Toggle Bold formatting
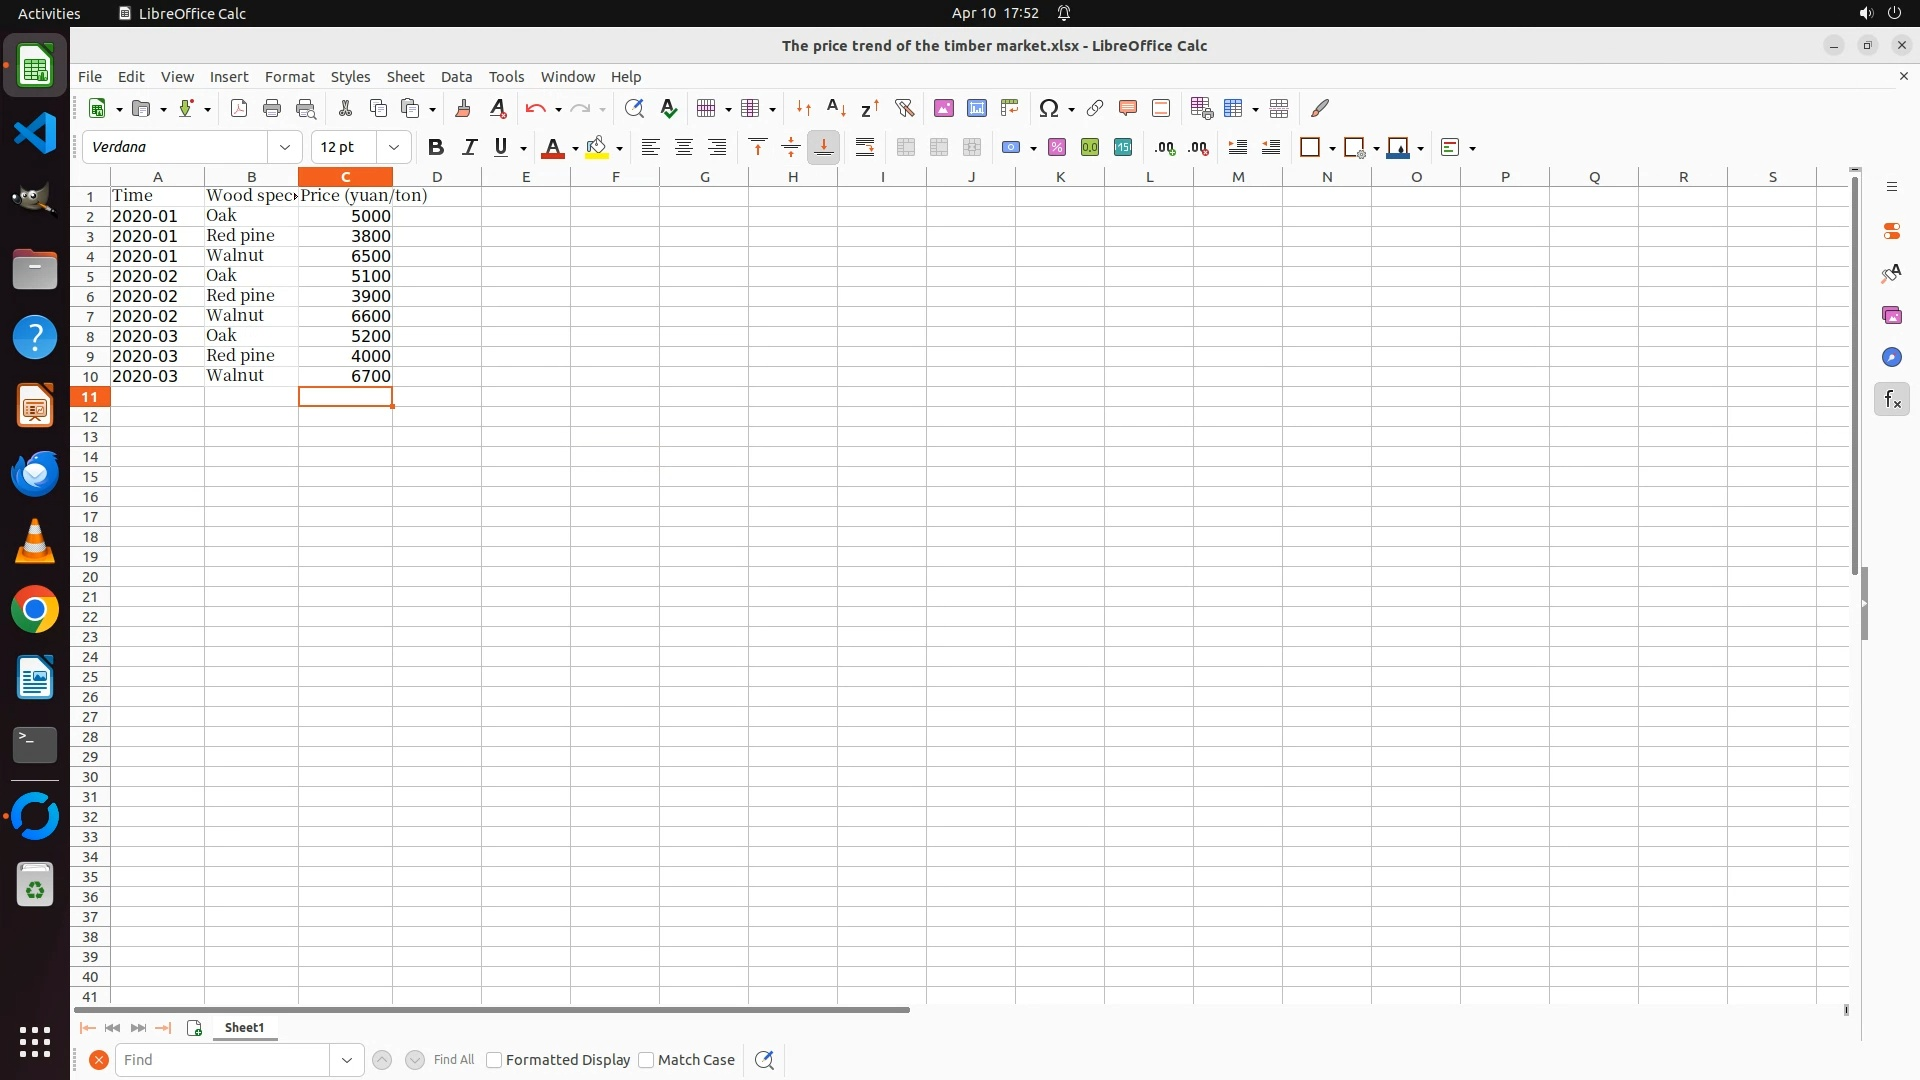The height and width of the screenshot is (1080, 1920). coord(435,147)
